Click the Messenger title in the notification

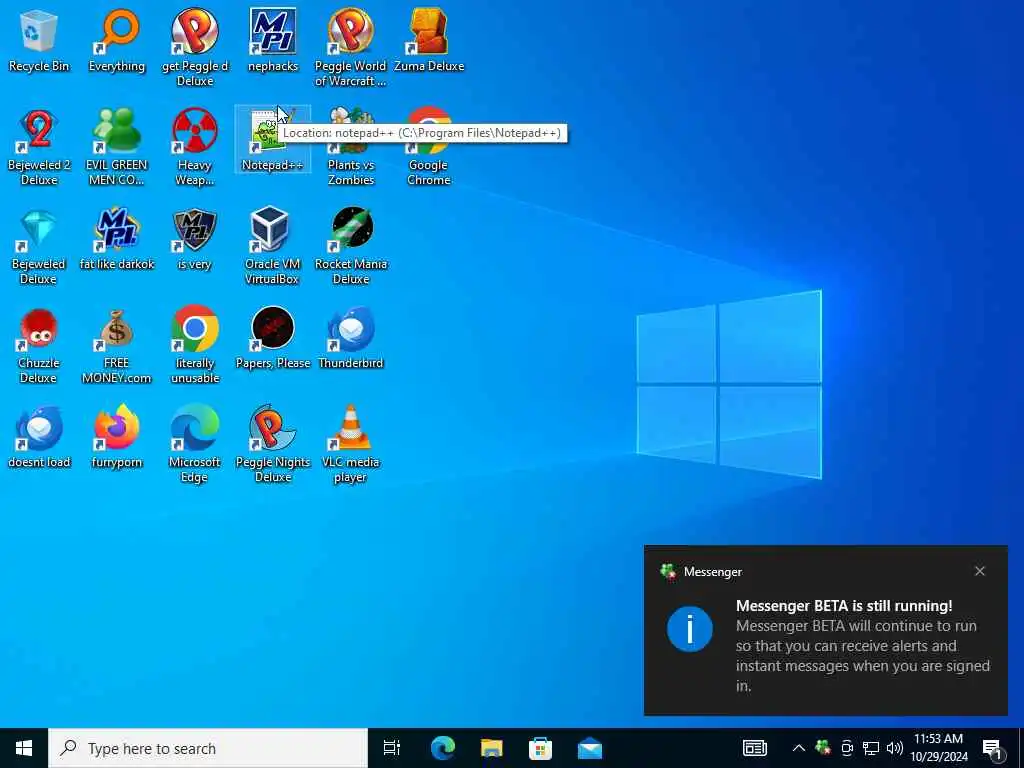(x=712, y=572)
